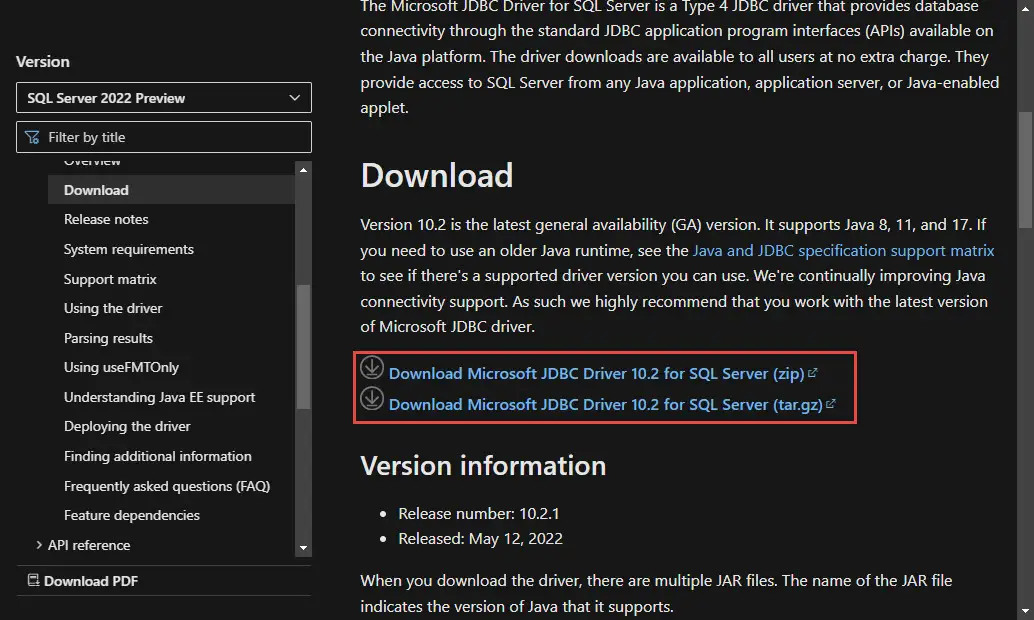Open Deploying the driver in the sidebar
Viewport: 1034px width, 620px height.
[x=127, y=426]
